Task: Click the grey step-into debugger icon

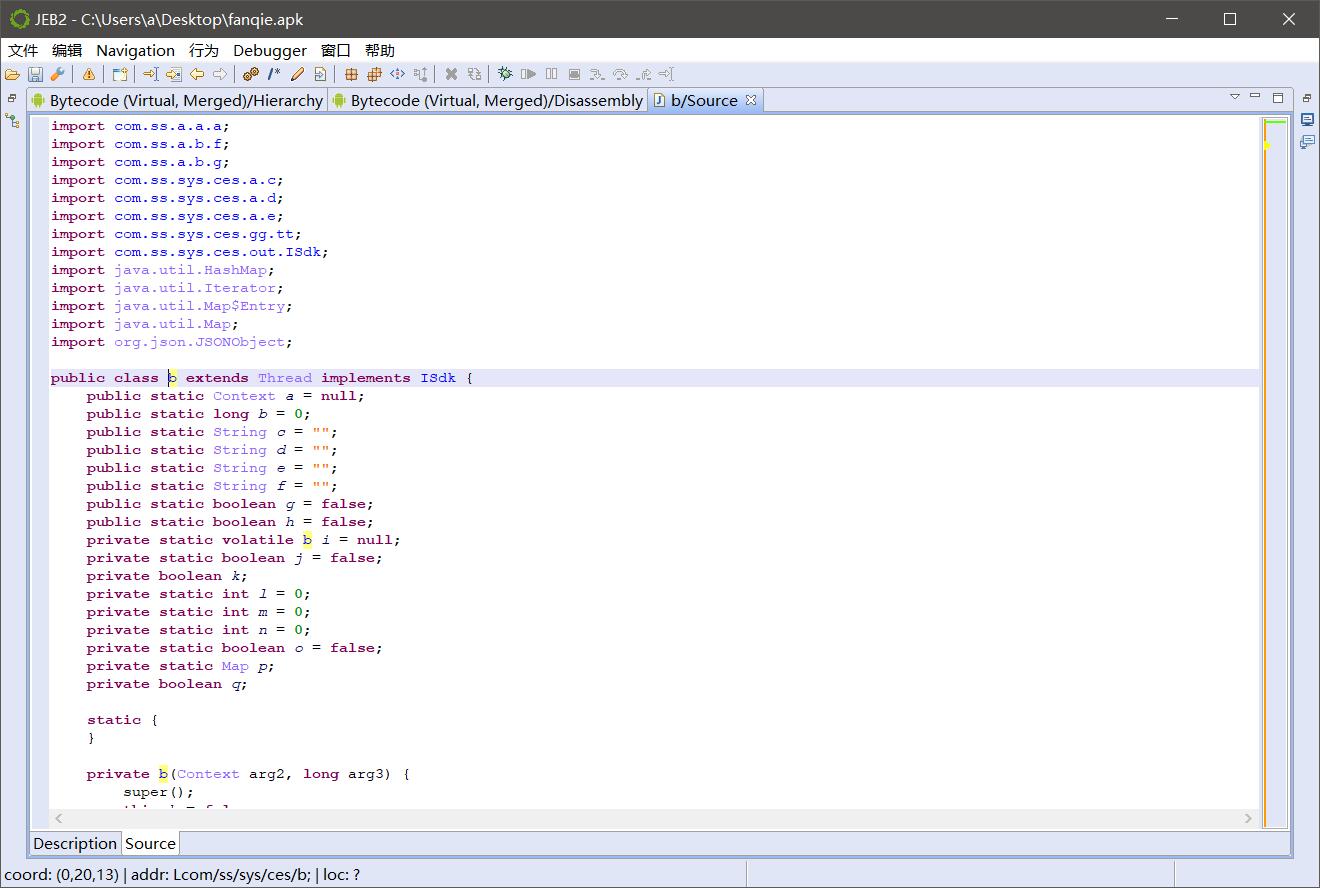Action: click(x=597, y=74)
